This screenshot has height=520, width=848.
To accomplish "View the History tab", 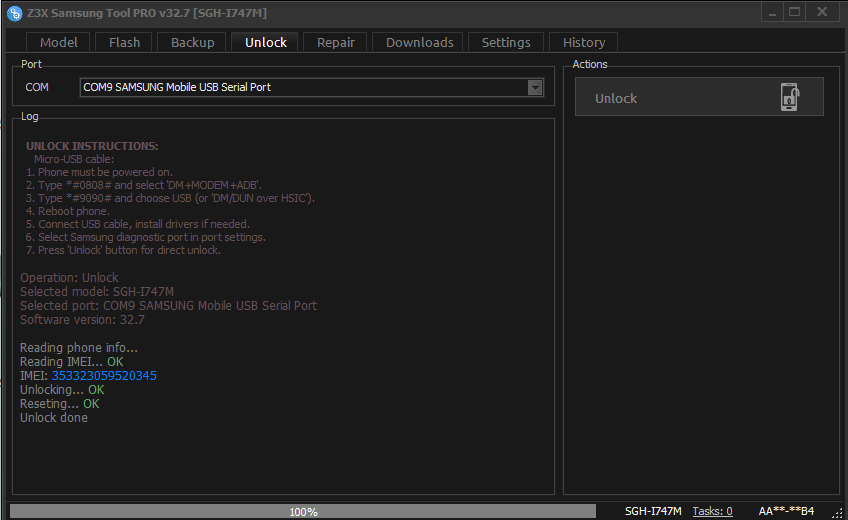I will [x=584, y=42].
